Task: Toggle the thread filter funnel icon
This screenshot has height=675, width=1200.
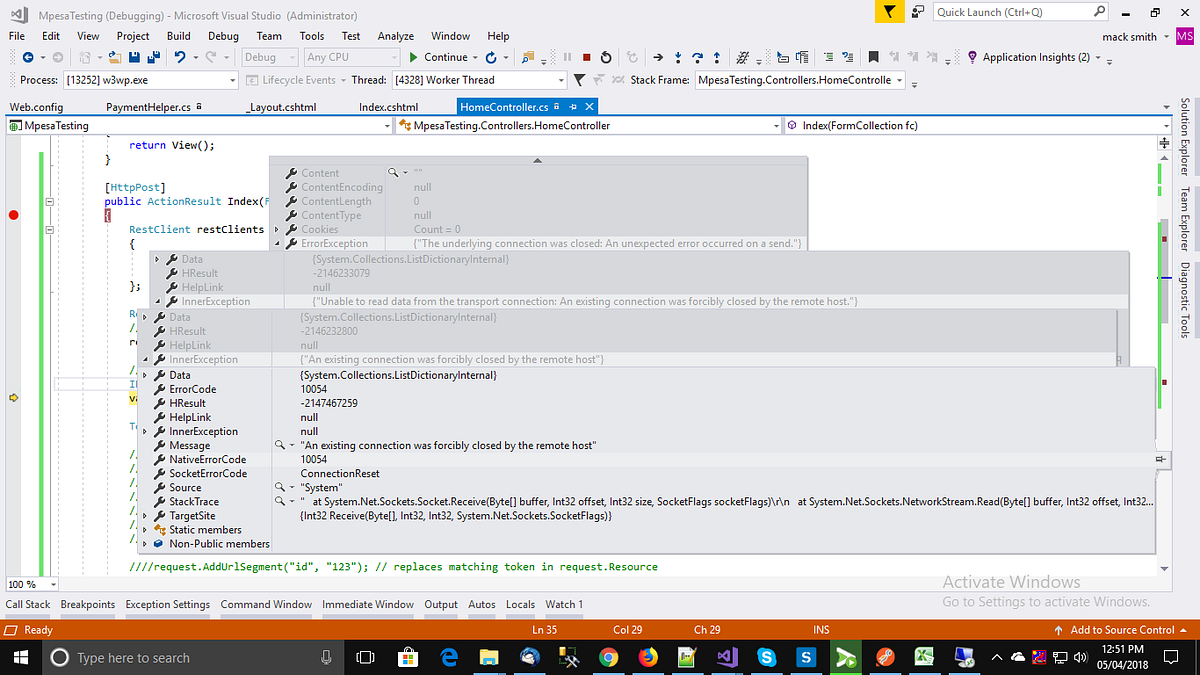Action: [x=578, y=80]
